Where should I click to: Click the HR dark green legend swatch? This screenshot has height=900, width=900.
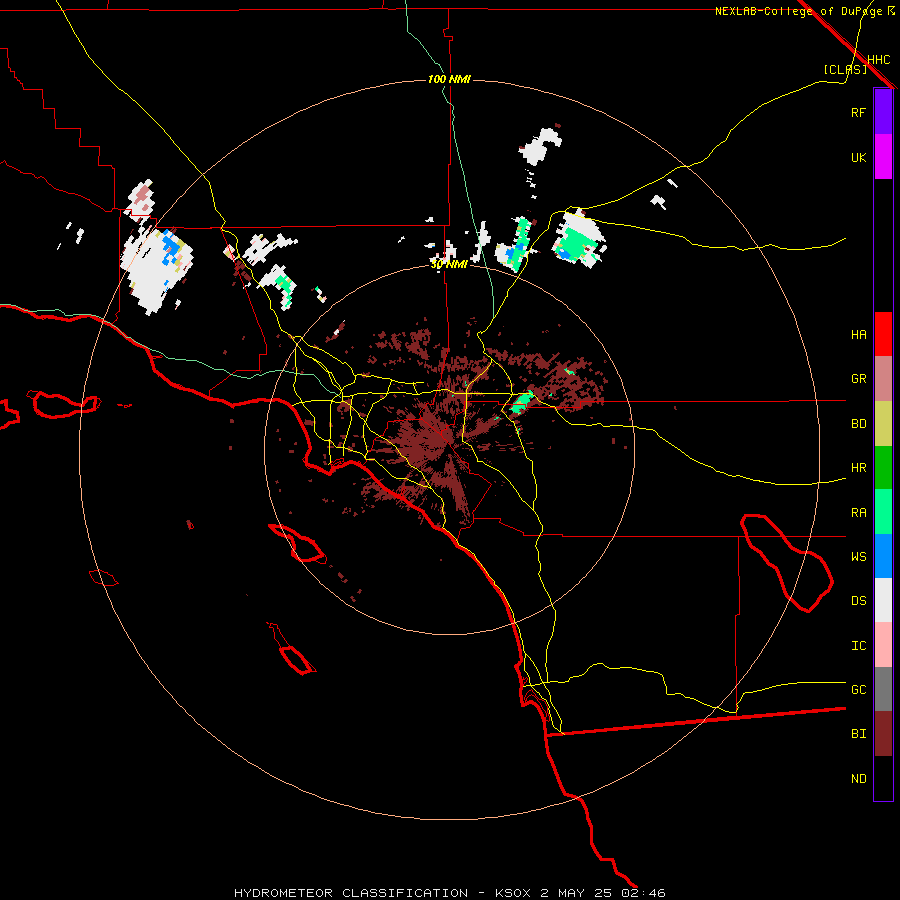tap(883, 467)
